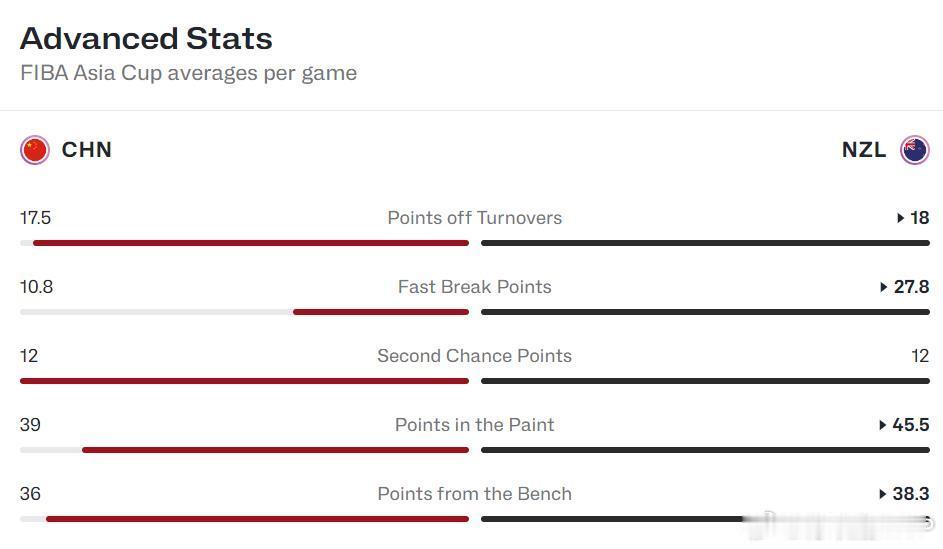943x549 pixels.
Task: Click the Advanced Stats heading
Action: [x=146, y=38]
